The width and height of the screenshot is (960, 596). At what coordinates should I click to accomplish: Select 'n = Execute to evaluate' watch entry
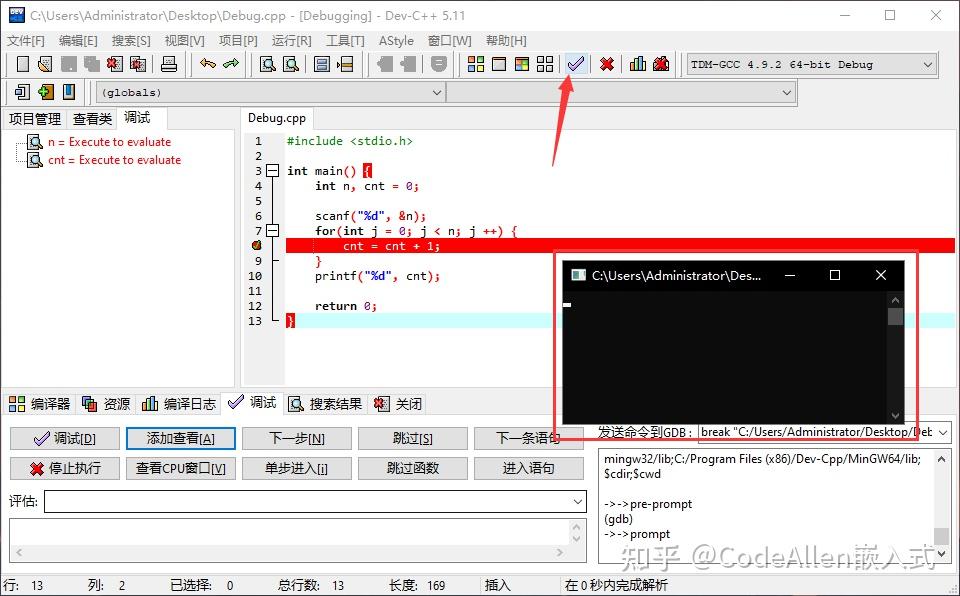[110, 142]
